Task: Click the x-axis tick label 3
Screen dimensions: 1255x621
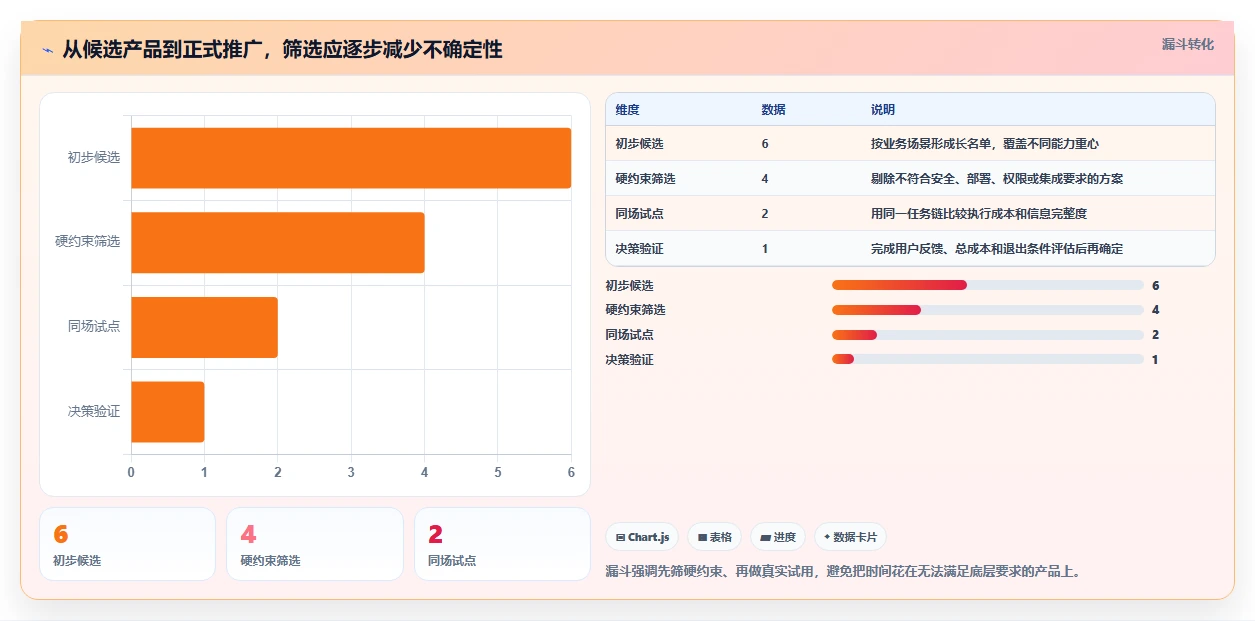Action: [x=351, y=472]
